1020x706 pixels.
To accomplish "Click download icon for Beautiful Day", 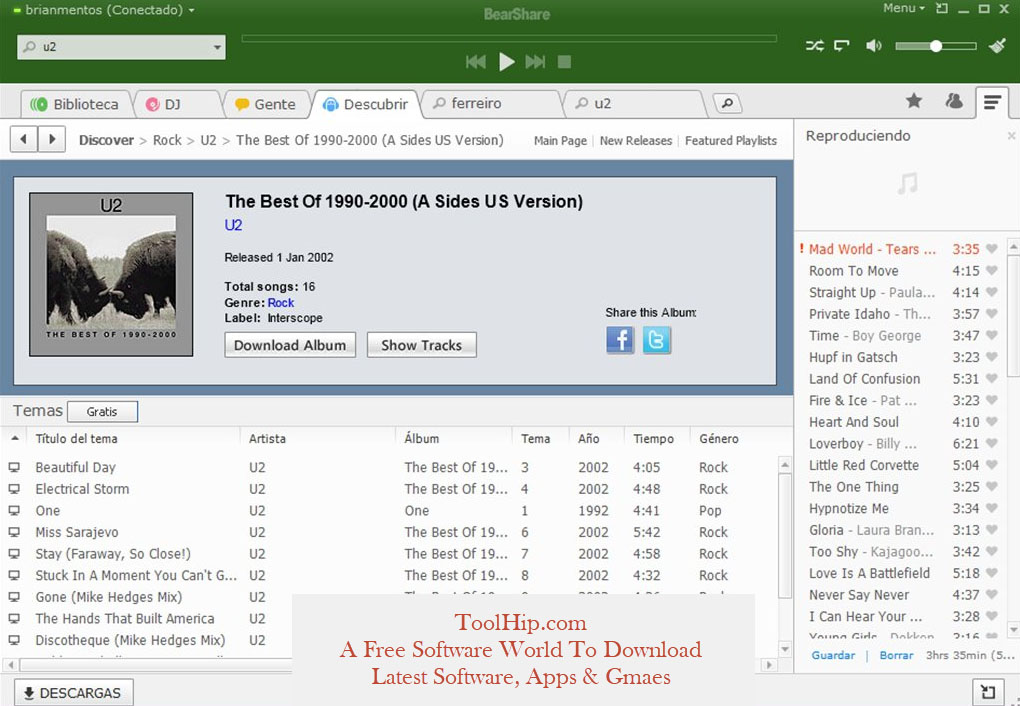I will click(14, 467).
